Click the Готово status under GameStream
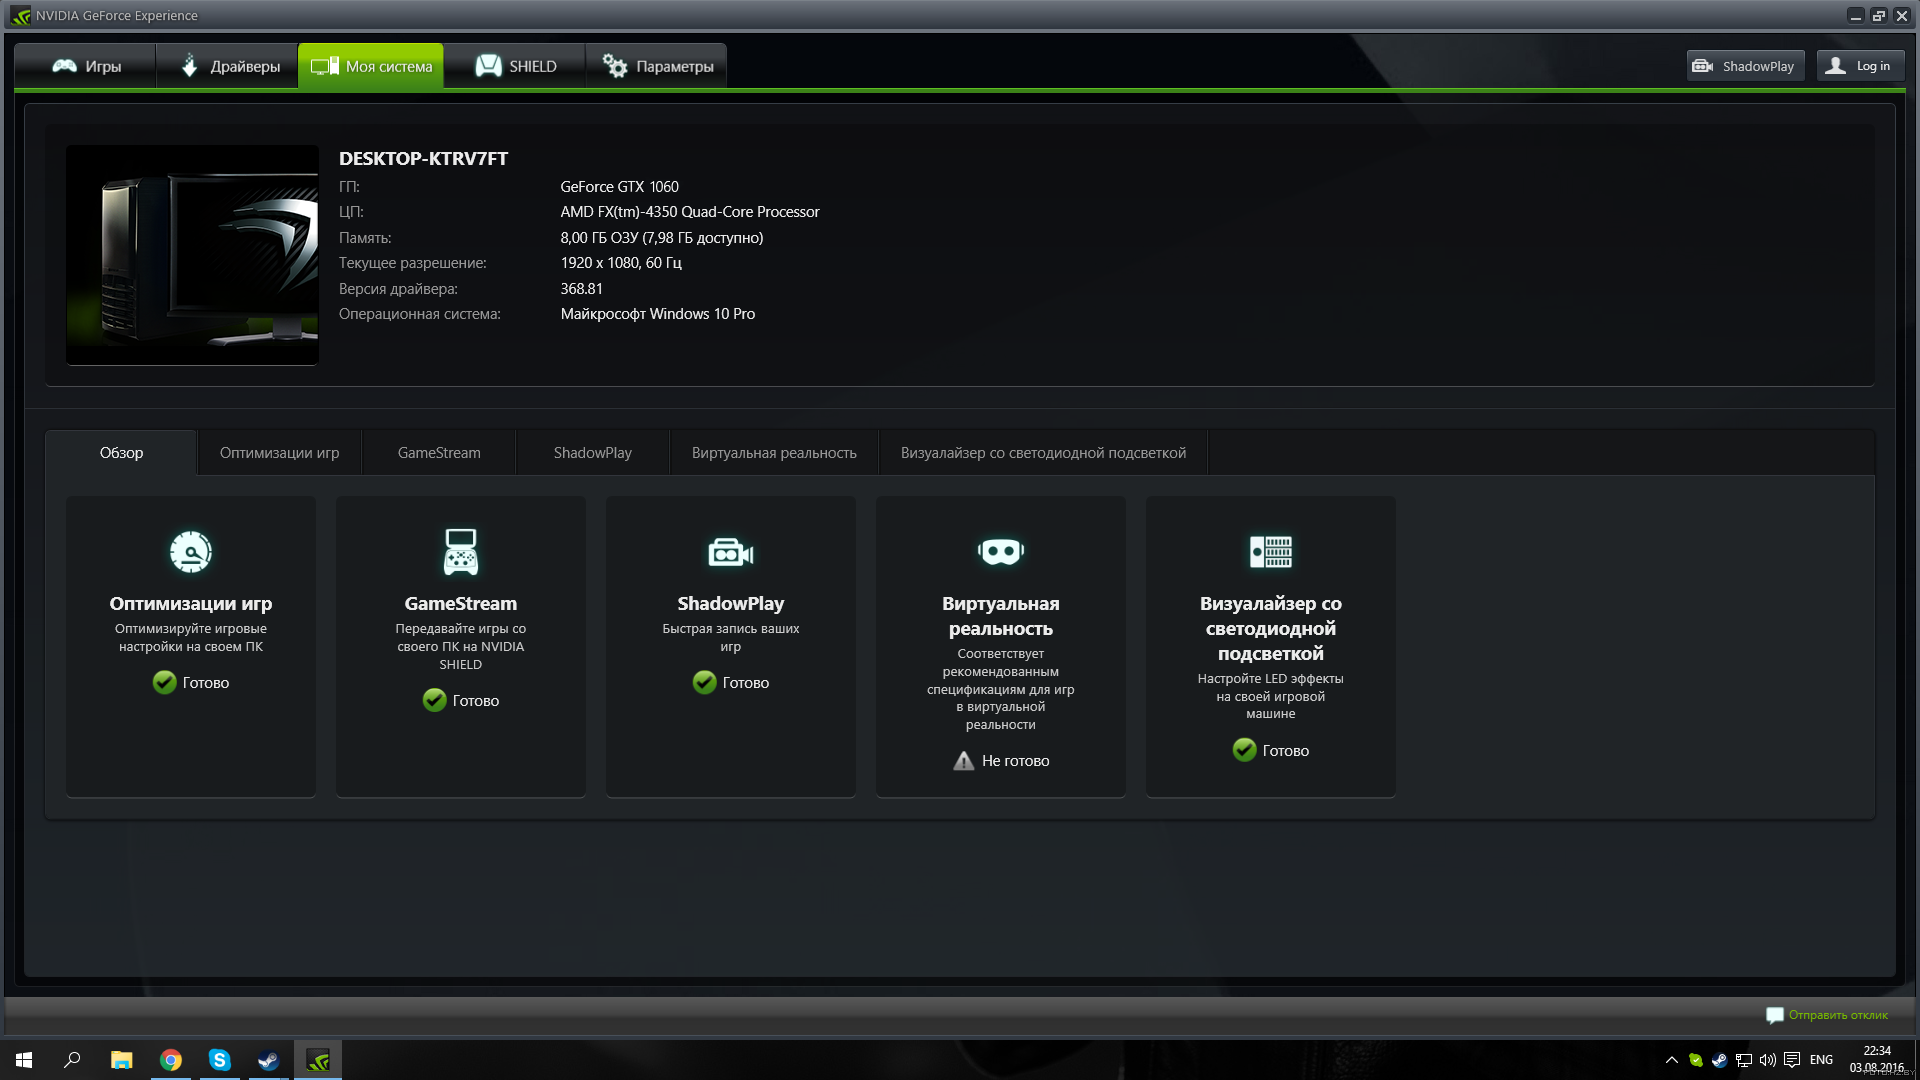 [476, 701]
